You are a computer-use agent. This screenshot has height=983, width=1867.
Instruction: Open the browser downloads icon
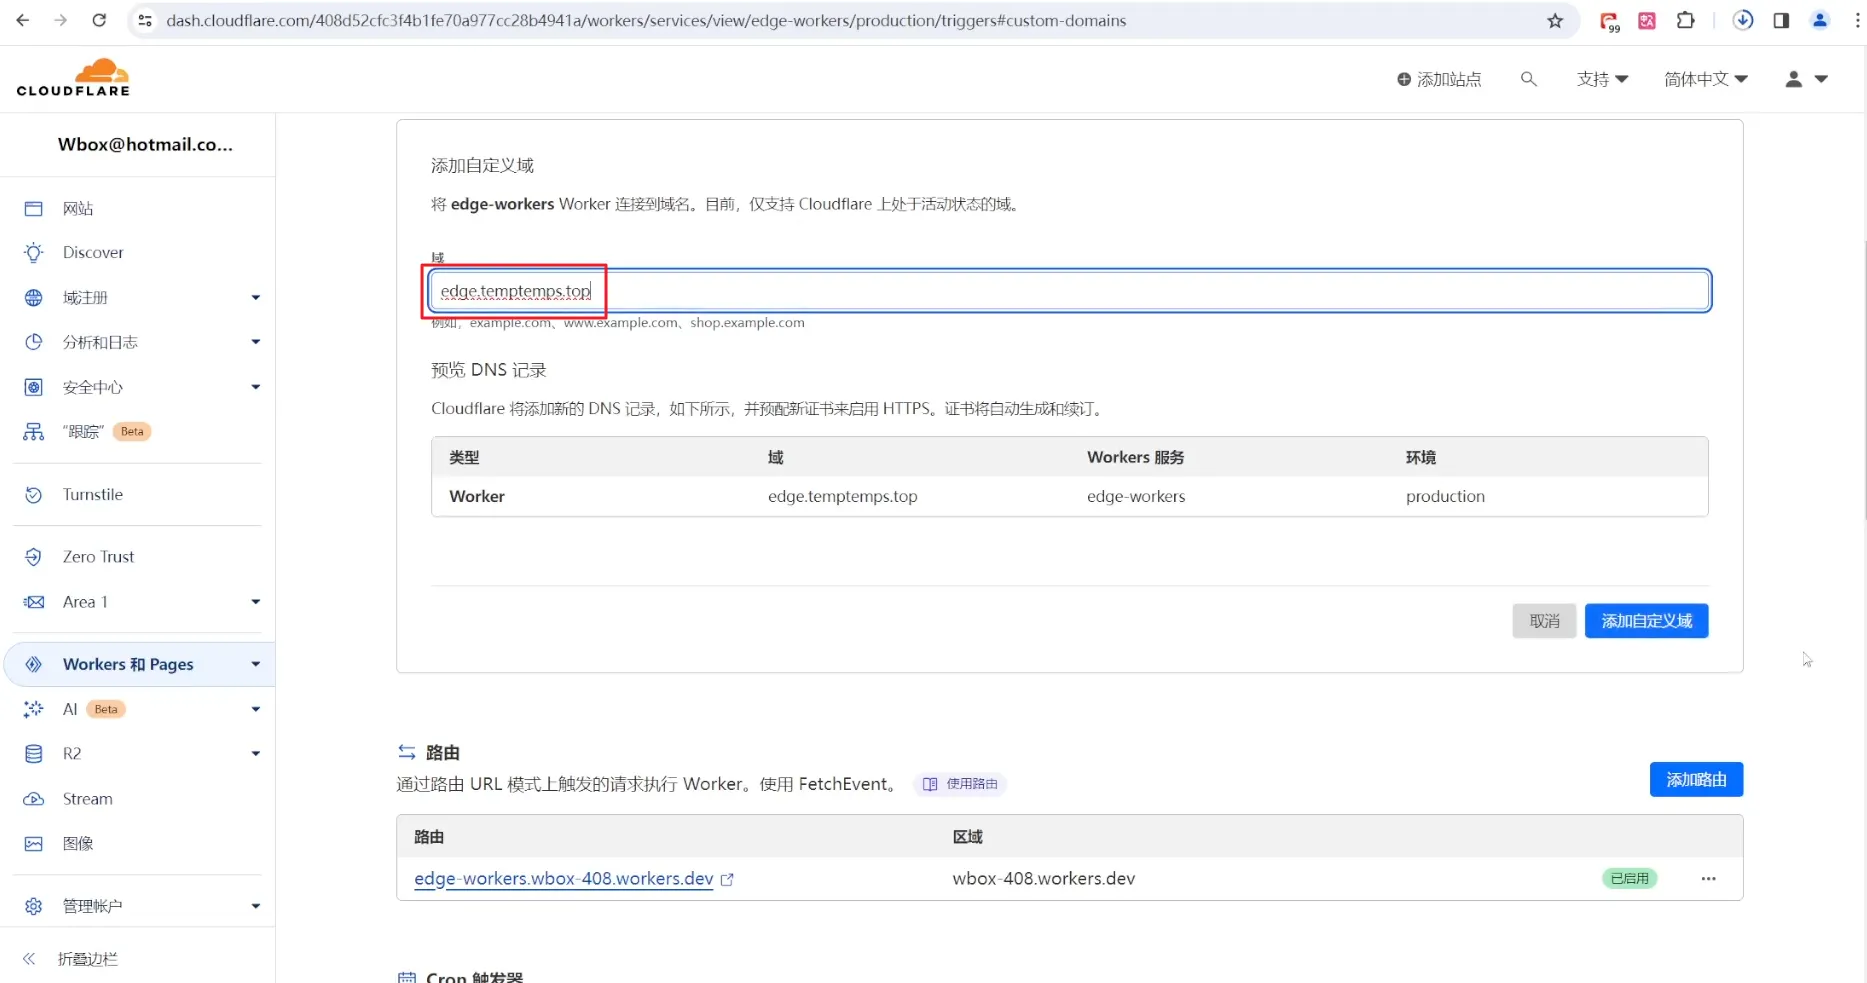click(x=1743, y=20)
